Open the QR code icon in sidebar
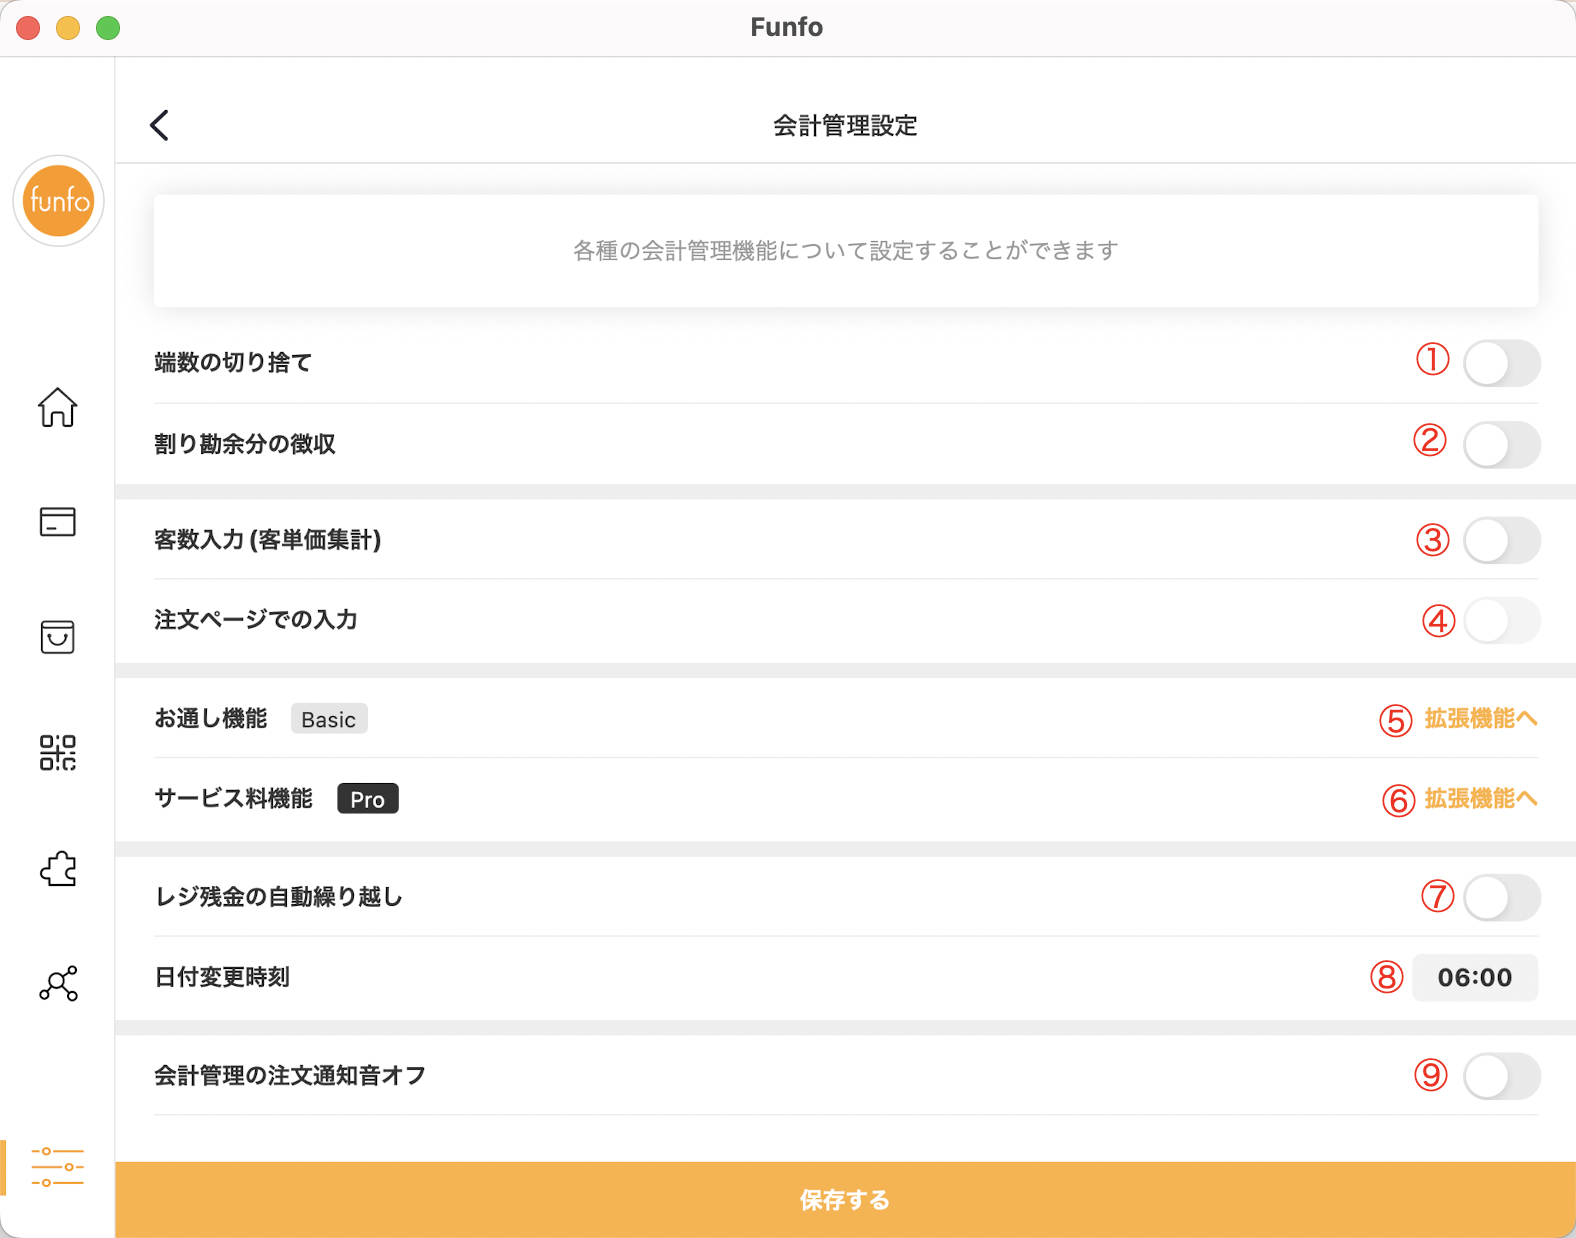Image resolution: width=1576 pixels, height=1238 pixels. coord(58,752)
